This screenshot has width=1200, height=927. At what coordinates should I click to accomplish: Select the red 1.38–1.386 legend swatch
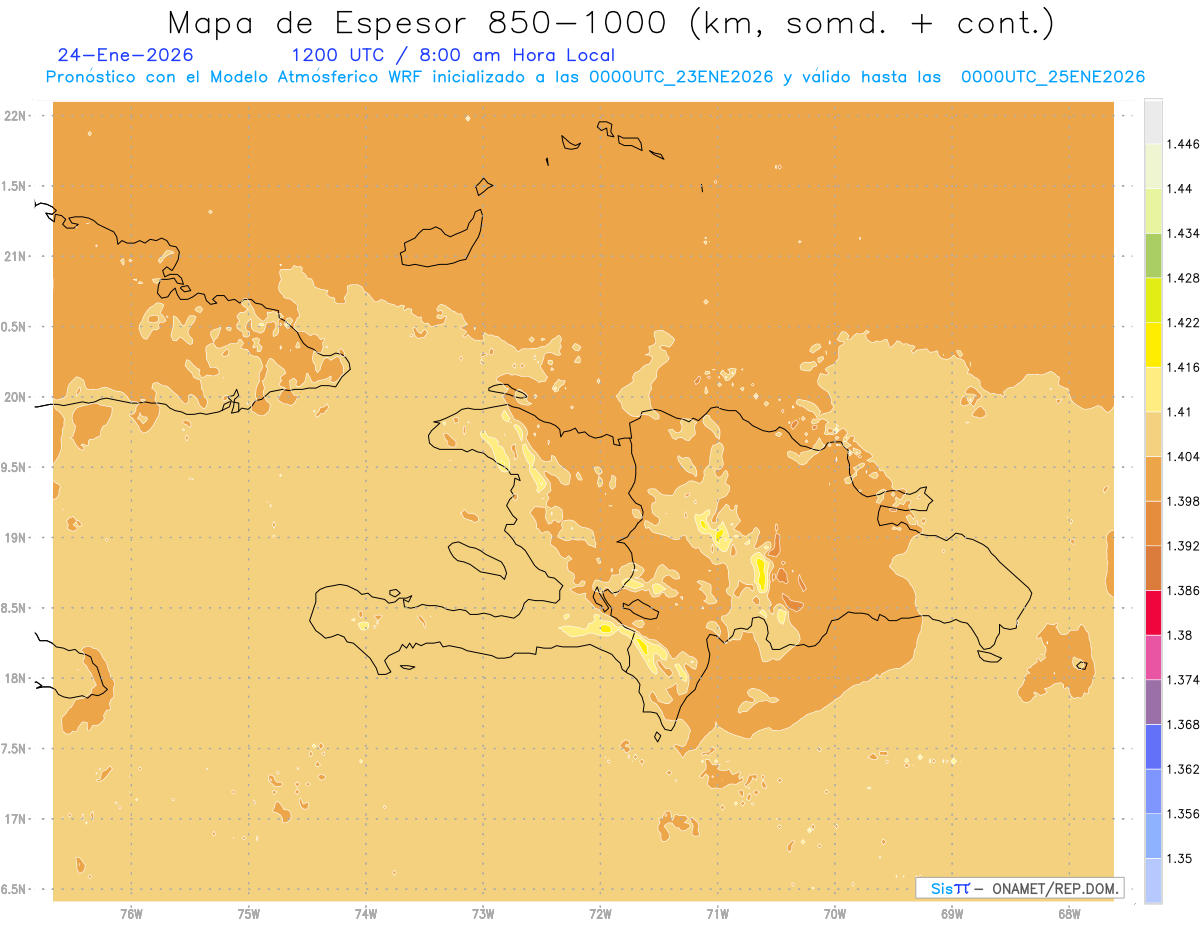tap(1153, 612)
